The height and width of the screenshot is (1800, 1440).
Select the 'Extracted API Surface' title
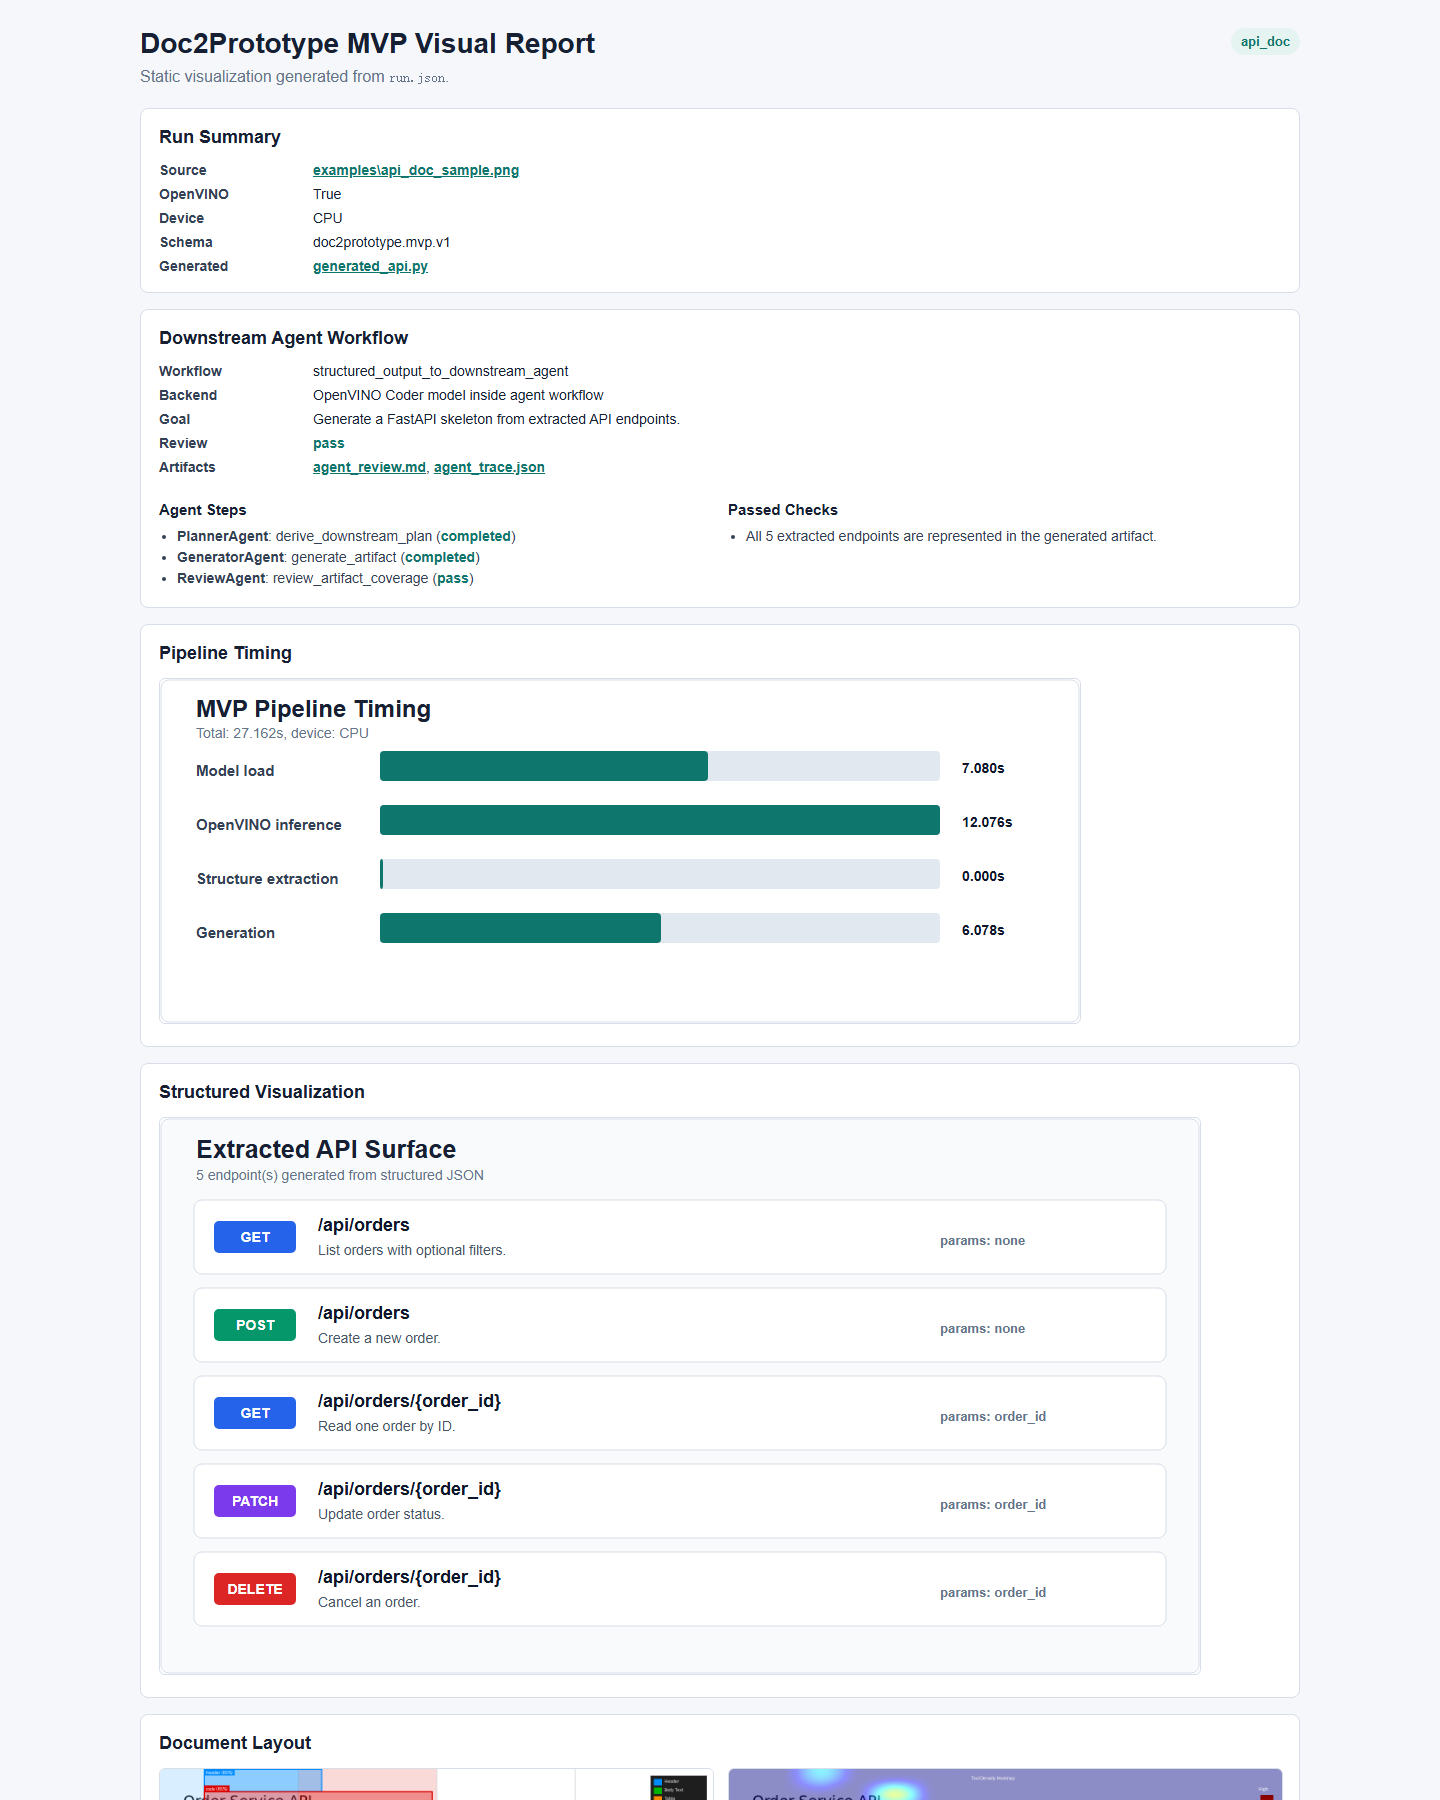pos(326,1149)
